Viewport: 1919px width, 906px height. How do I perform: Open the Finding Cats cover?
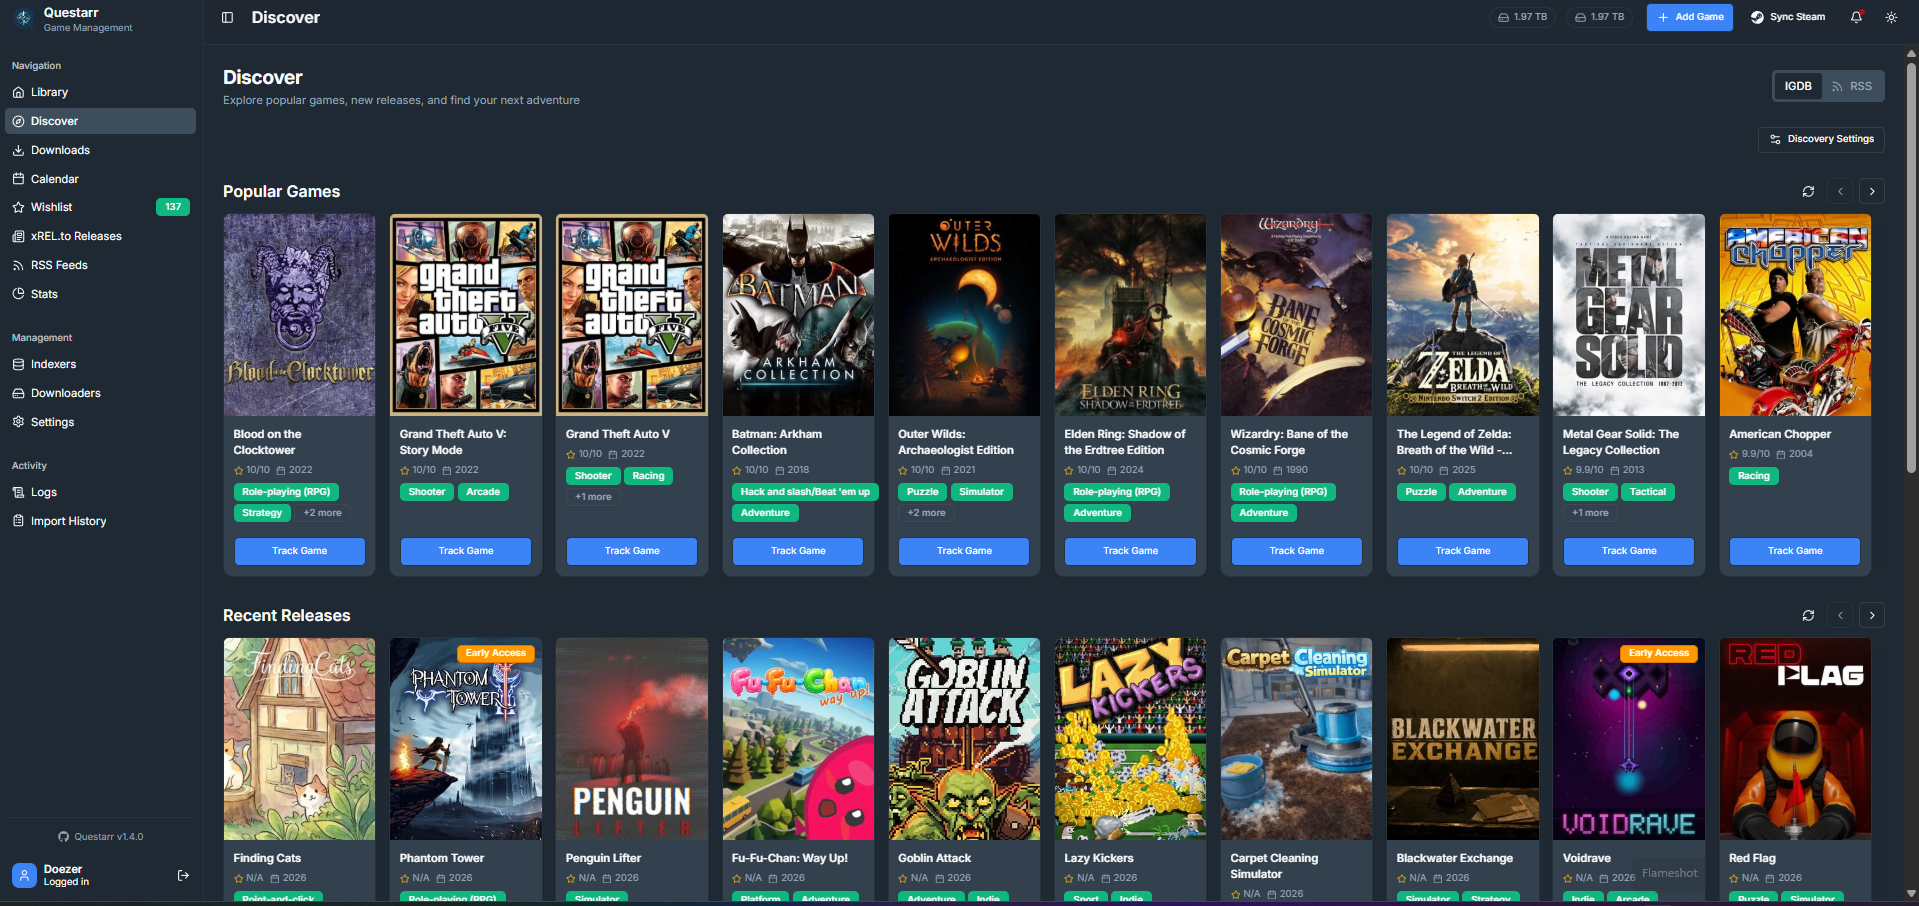click(300, 739)
